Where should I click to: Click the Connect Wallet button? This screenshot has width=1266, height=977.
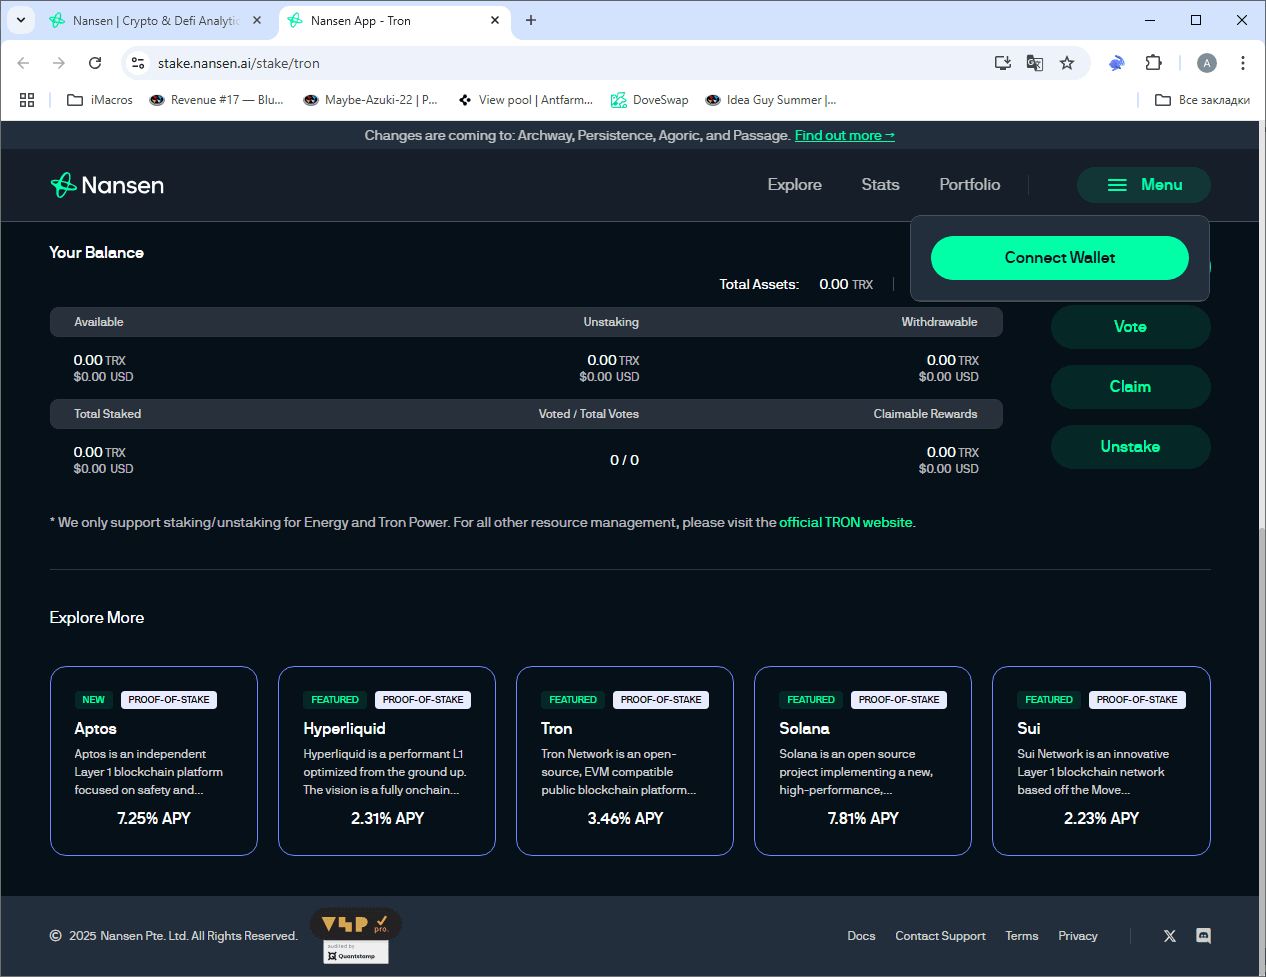tap(1060, 258)
